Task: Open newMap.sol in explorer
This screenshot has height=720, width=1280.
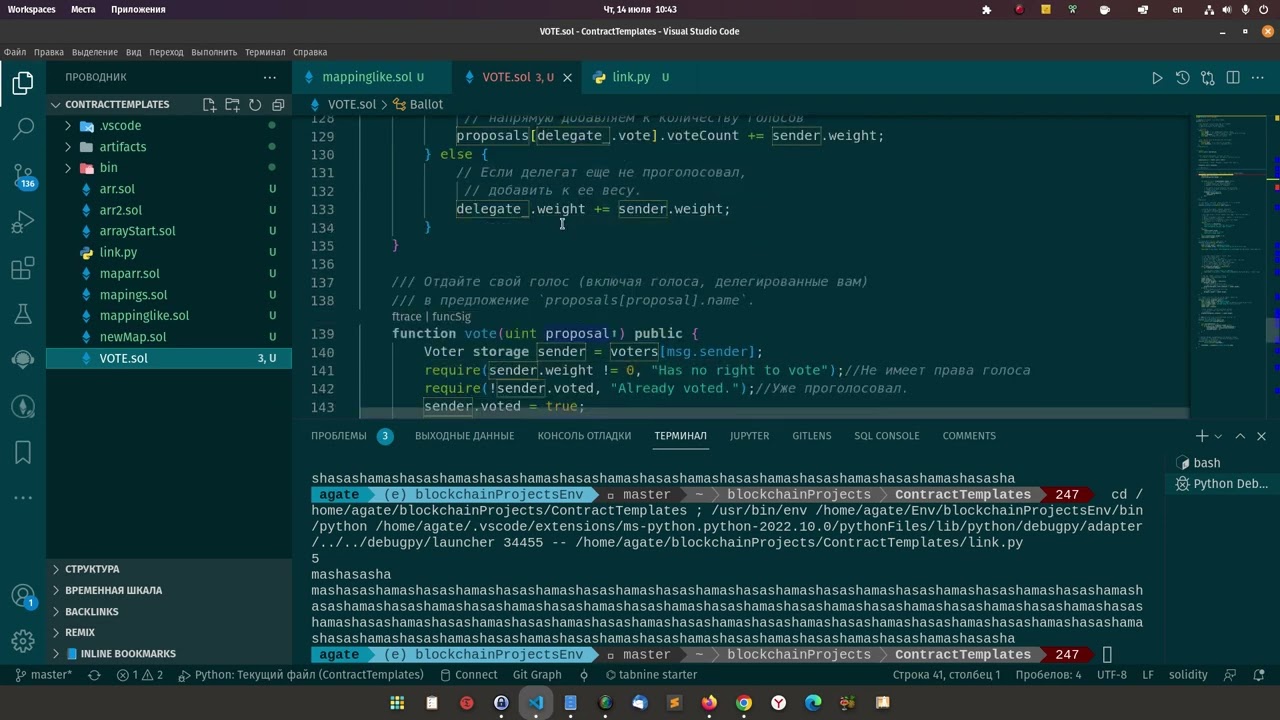Action: [169, 337]
